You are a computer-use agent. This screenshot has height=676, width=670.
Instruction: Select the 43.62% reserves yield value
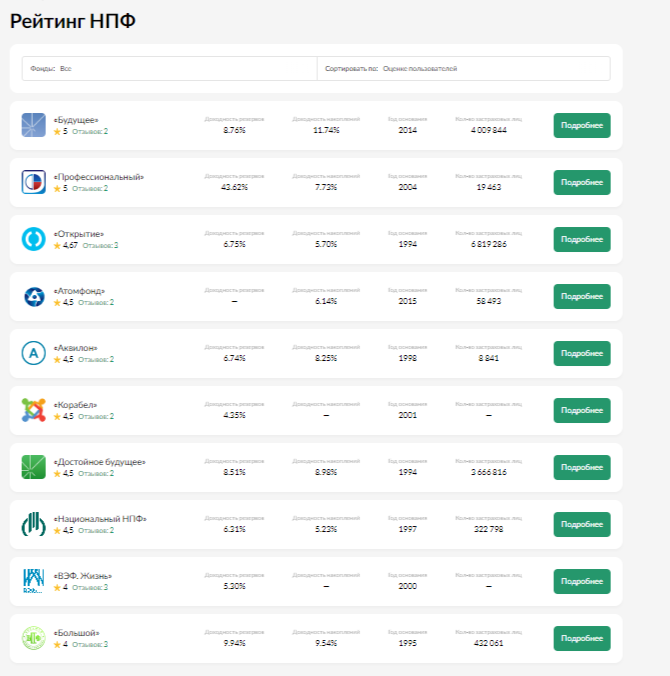(234, 187)
